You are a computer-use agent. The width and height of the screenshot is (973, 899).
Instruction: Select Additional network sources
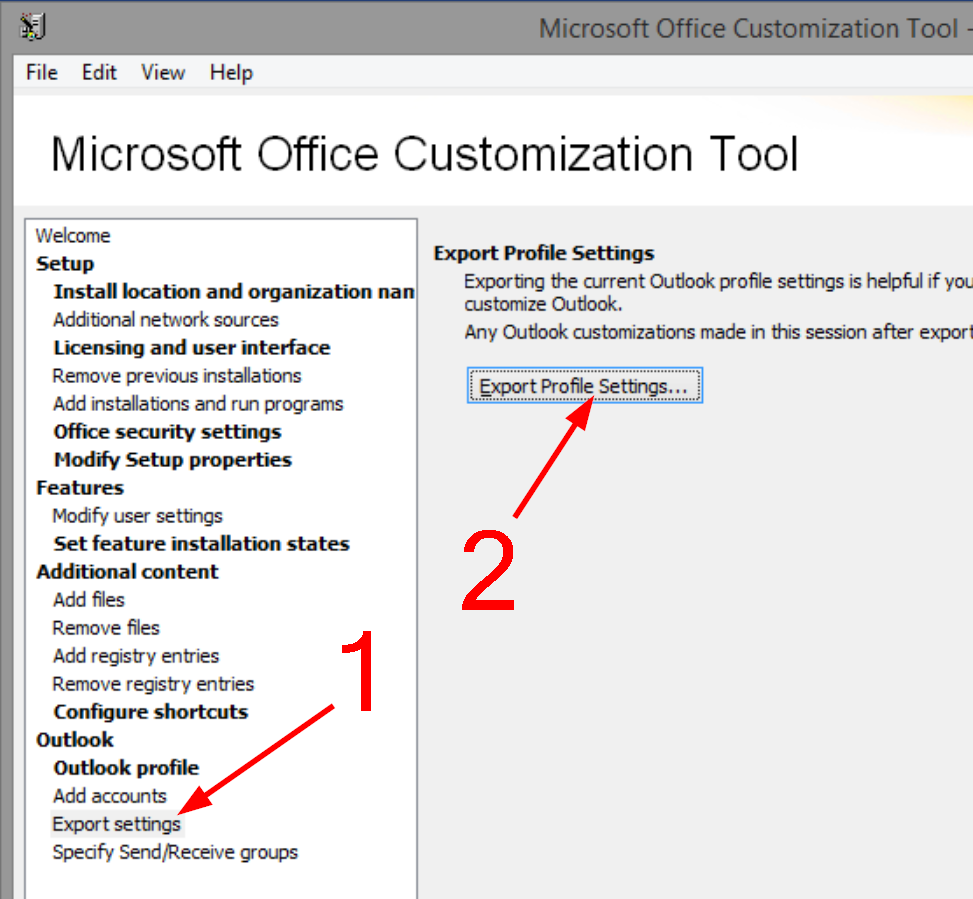pyautogui.click(x=165, y=320)
